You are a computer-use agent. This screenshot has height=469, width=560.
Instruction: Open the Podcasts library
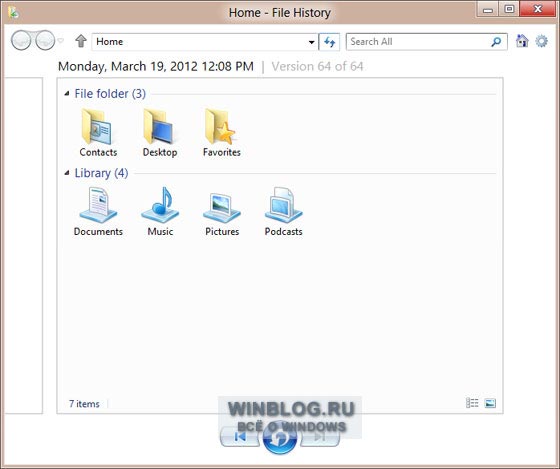[284, 212]
